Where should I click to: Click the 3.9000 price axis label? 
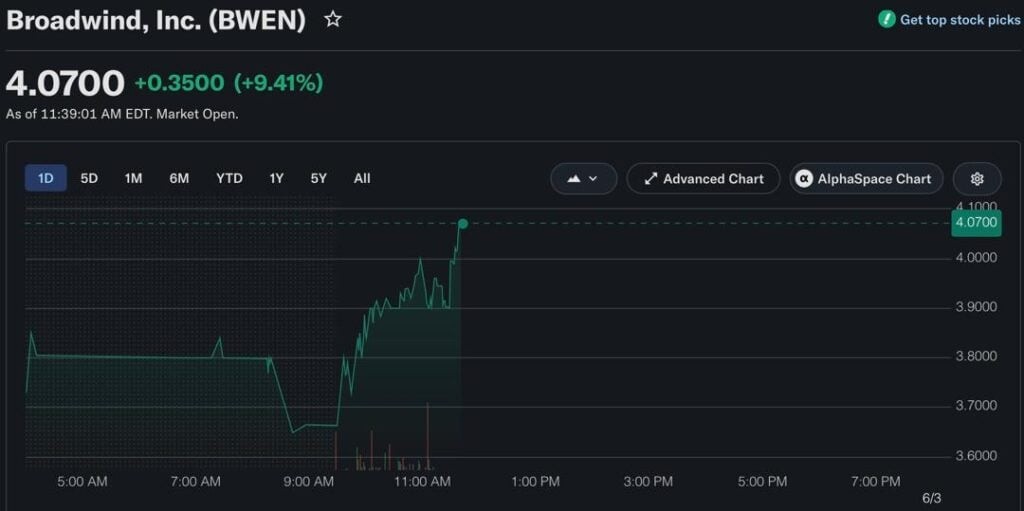tap(976, 307)
